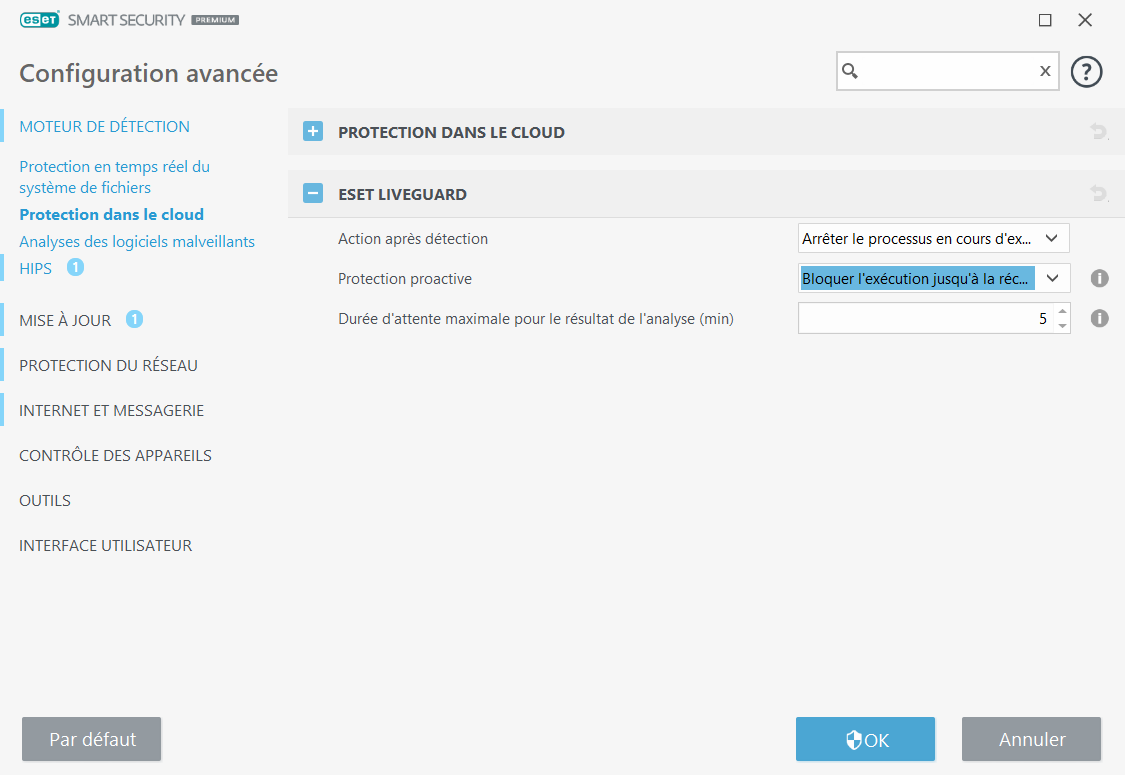The image size is (1125, 775).
Task: Clear the search field with the X
Action: pyautogui.click(x=1045, y=71)
